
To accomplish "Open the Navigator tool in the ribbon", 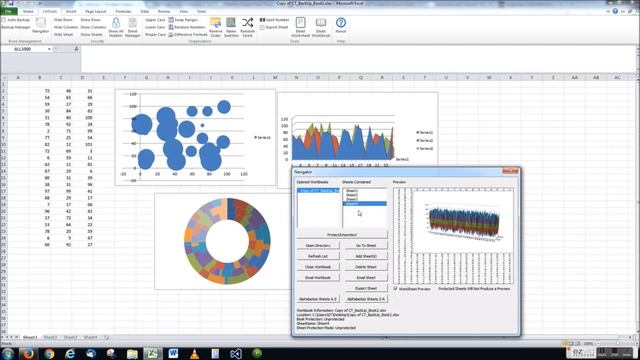I will 40,26.
